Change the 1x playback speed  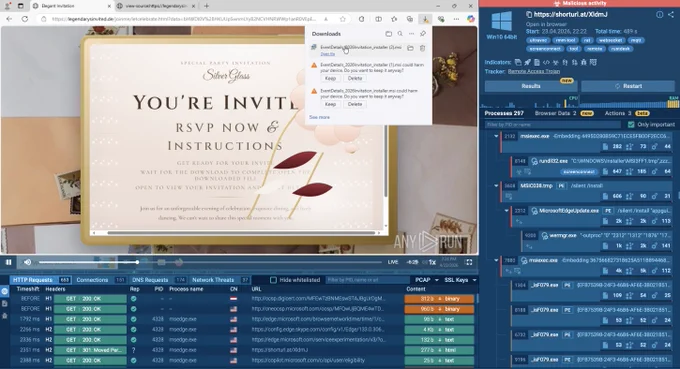pos(432,262)
